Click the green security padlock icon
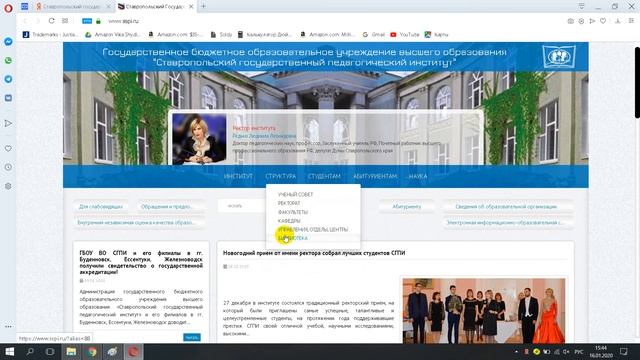 coord(98,21)
